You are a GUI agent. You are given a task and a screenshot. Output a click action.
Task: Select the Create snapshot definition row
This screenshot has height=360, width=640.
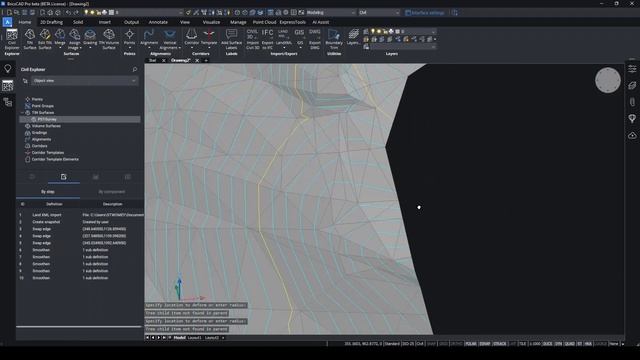(x=80, y=222)
